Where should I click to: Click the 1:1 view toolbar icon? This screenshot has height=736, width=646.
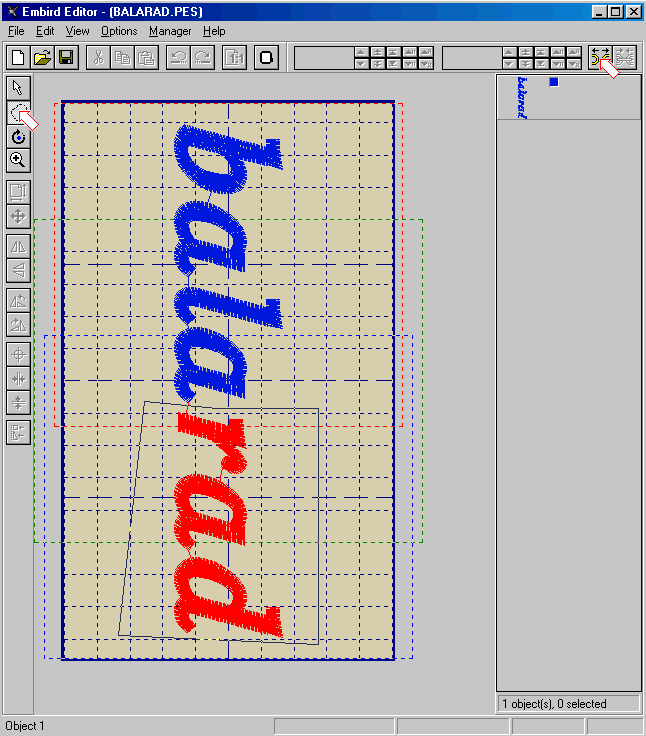pos(234,58)
